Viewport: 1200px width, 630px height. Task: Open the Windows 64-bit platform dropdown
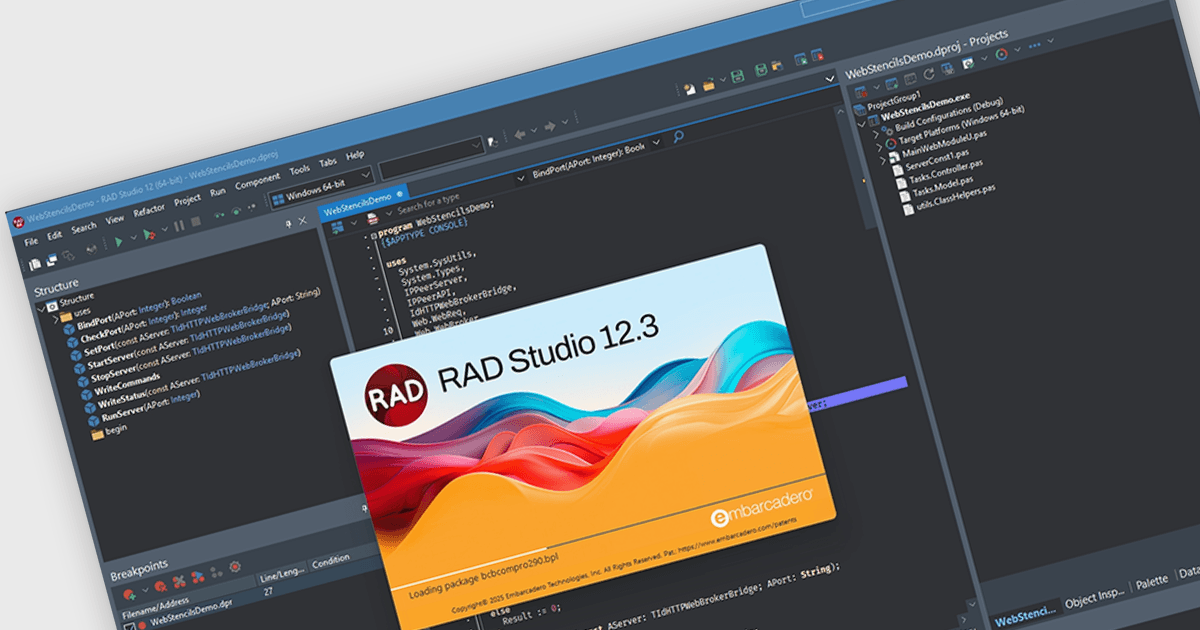tap(366, 175)
